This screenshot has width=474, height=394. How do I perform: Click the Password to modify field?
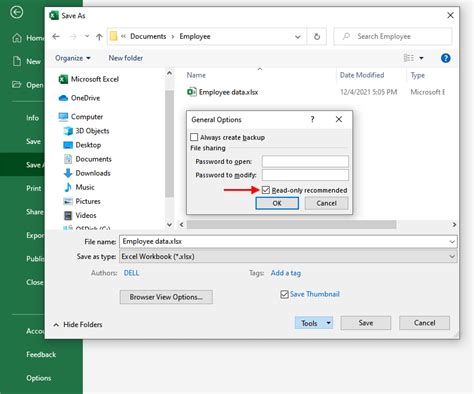click(x=305, y=175)
